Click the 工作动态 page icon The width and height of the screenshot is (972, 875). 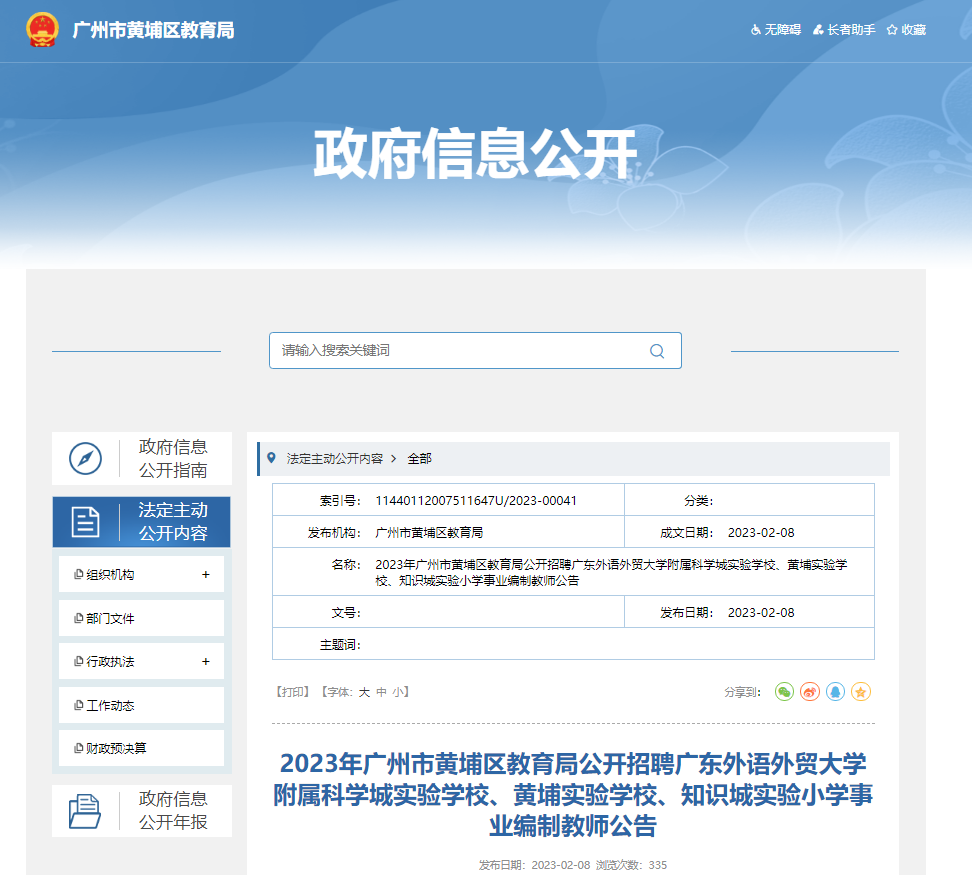[79, 705]
